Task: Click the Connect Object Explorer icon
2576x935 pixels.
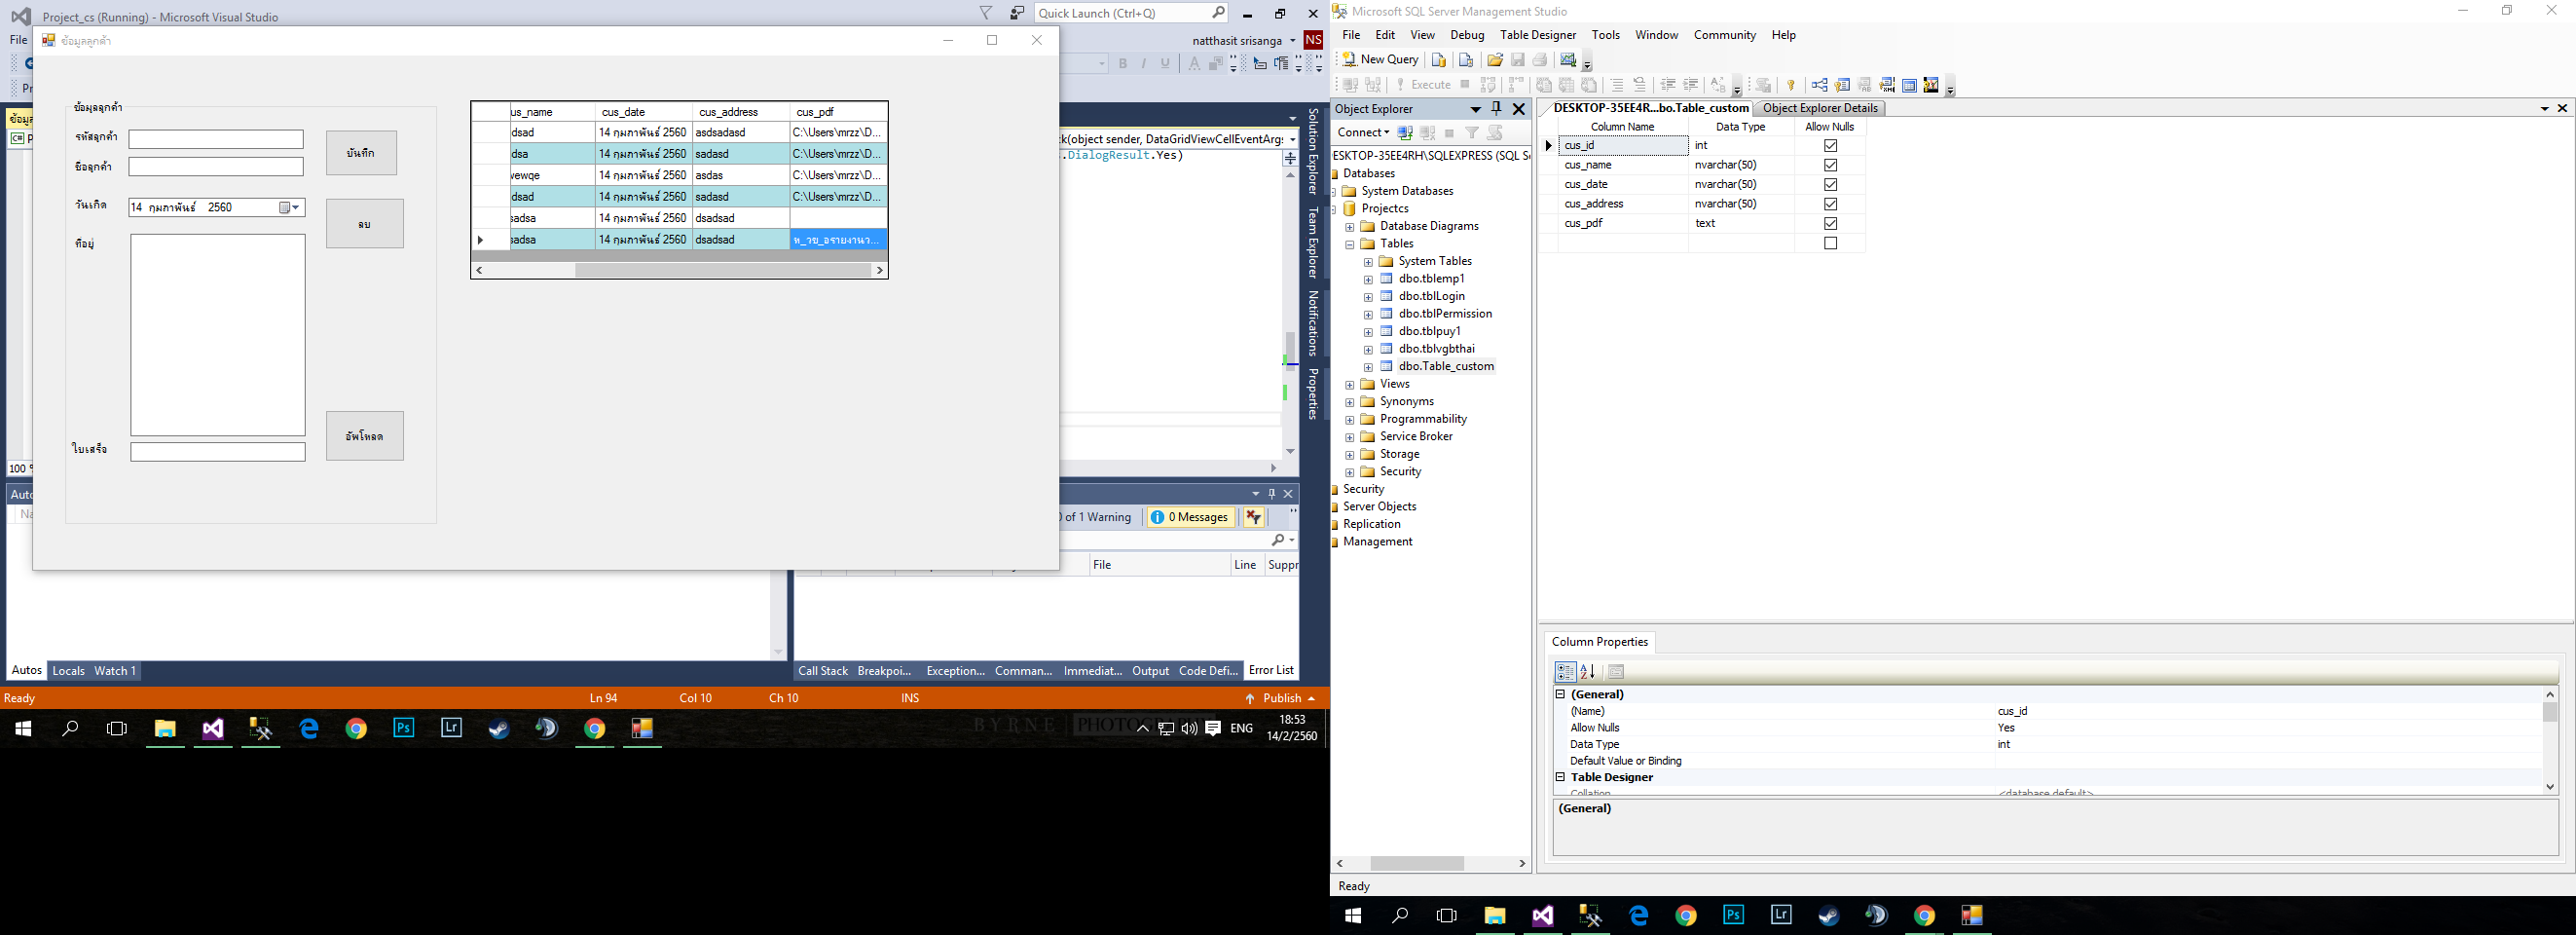Action: [x=1405, y=133]
